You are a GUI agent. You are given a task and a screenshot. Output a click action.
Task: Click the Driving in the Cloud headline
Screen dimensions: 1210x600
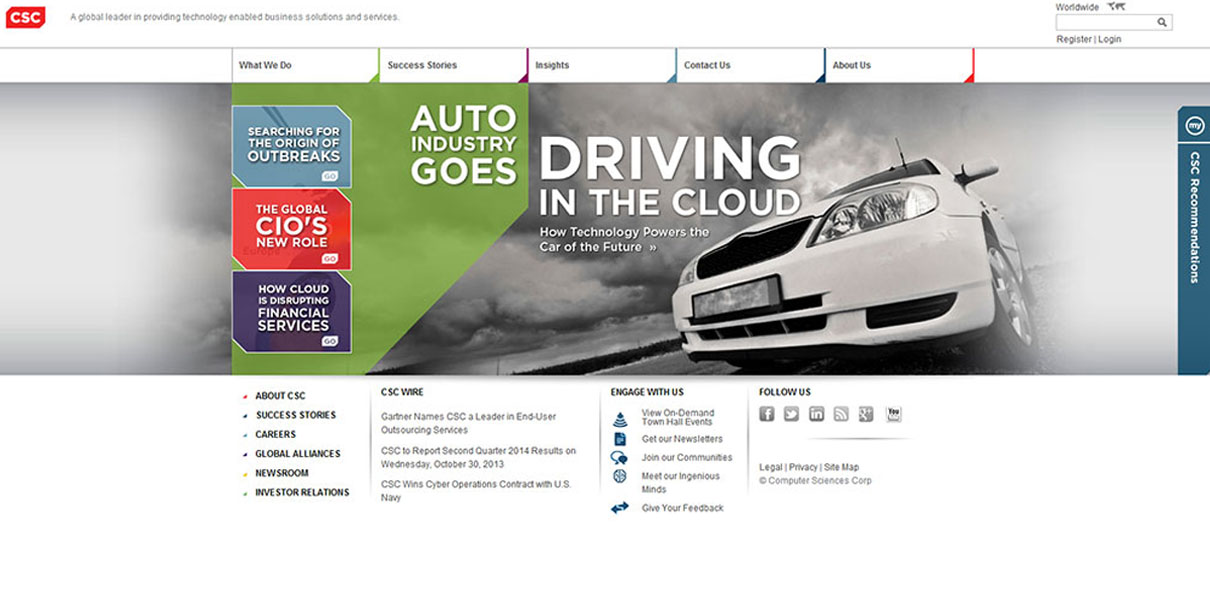point(670,175)
